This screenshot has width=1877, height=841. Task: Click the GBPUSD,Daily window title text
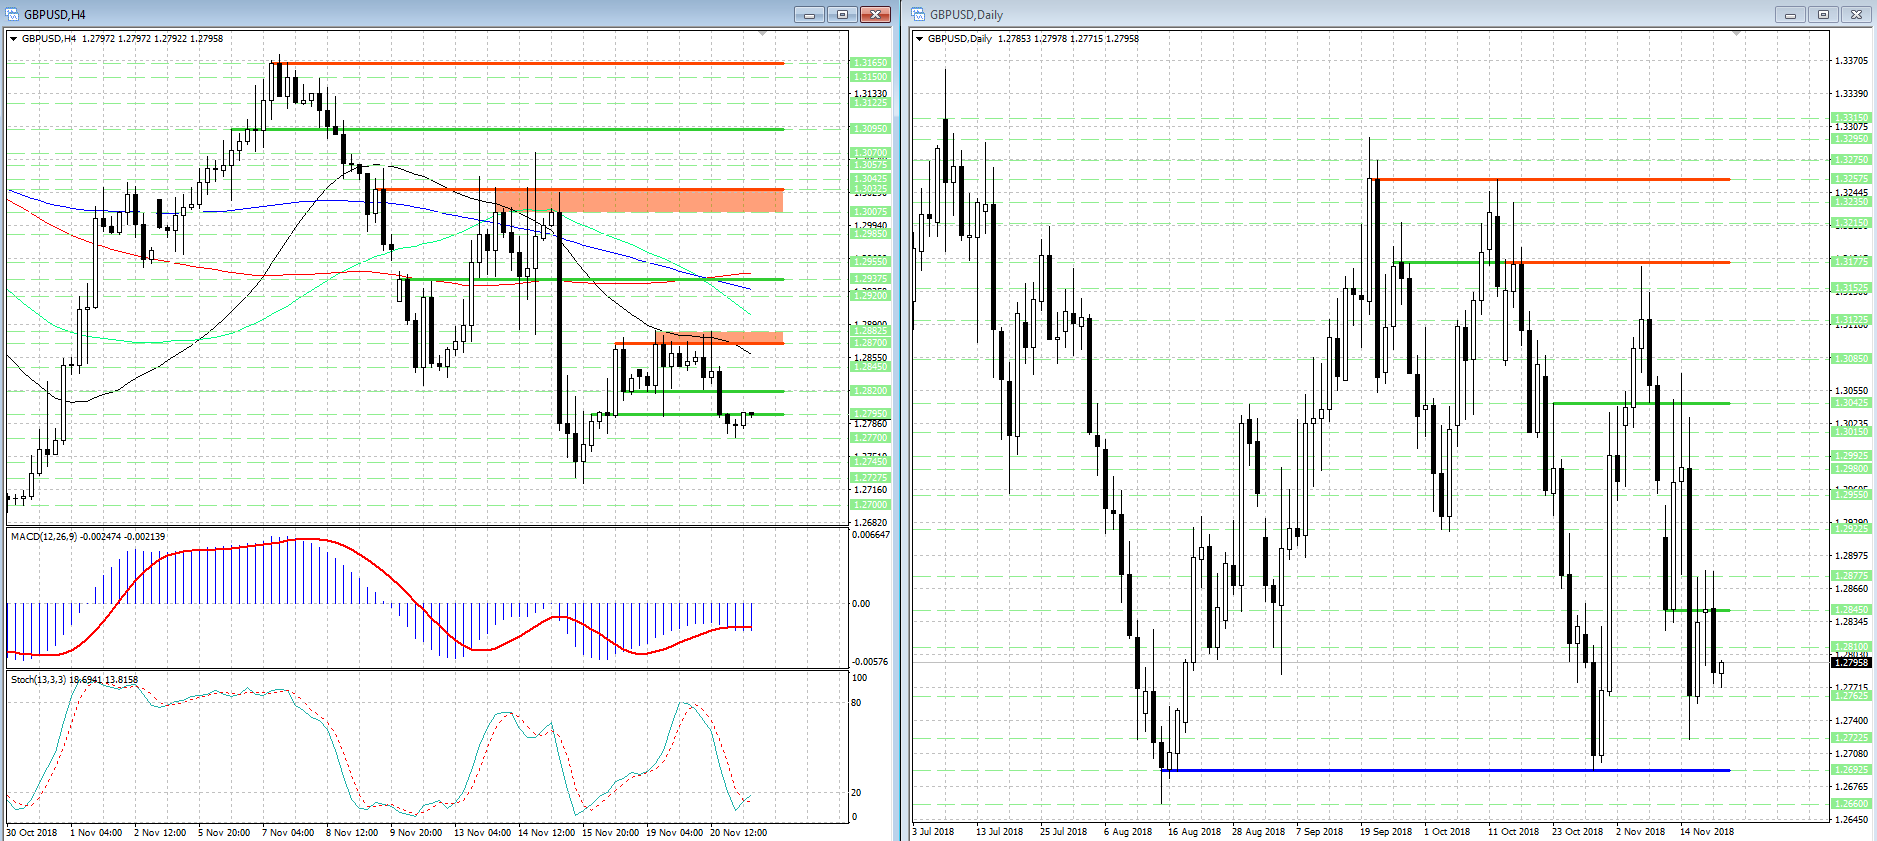[x=966, y=15]
